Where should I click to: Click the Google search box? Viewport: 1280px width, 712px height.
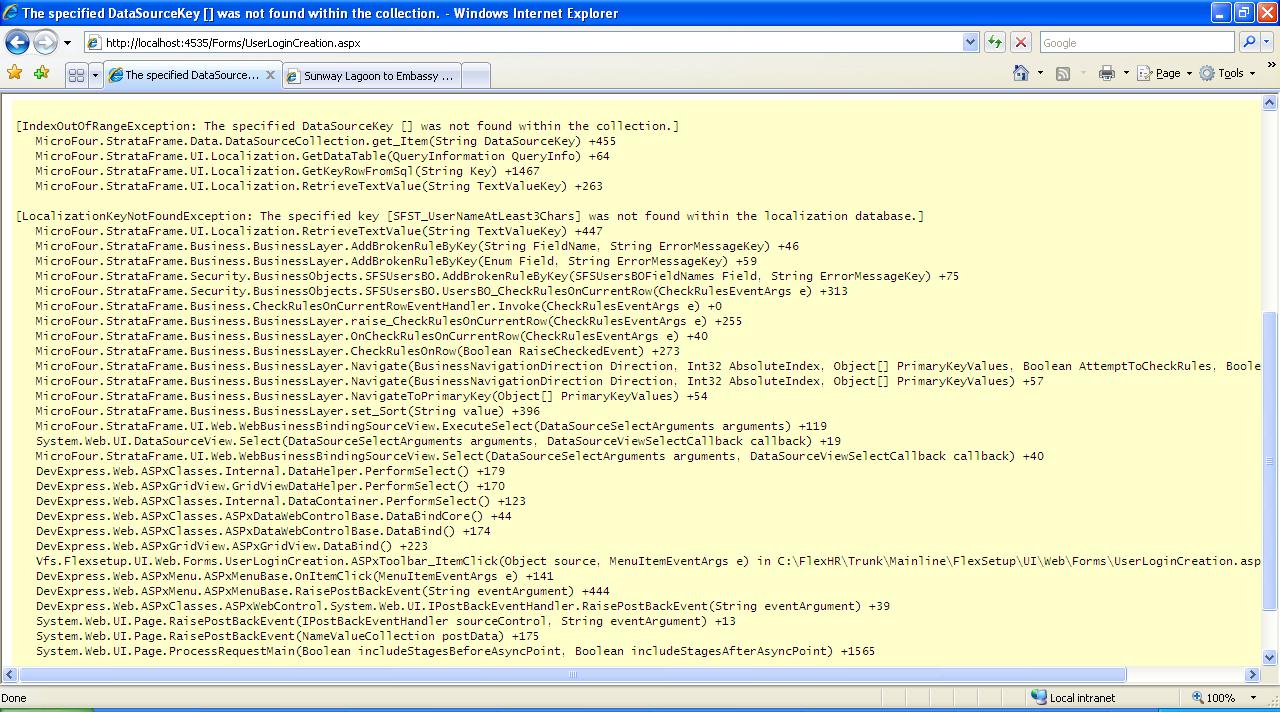[1135, 43]
